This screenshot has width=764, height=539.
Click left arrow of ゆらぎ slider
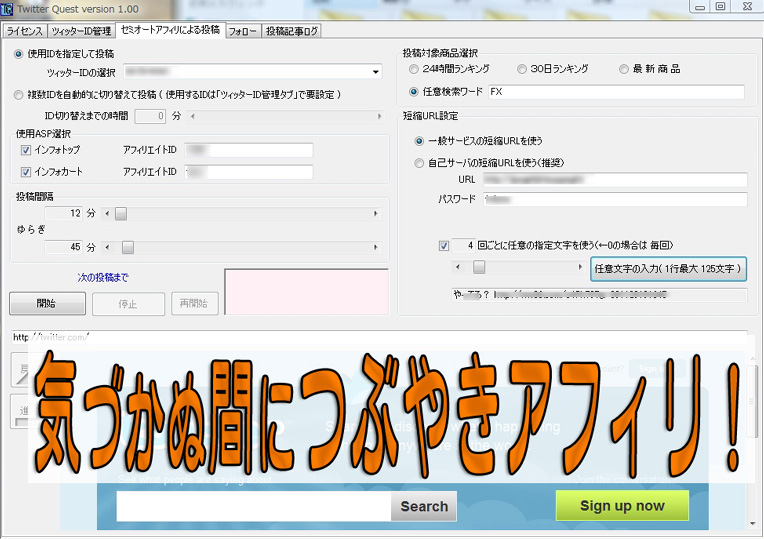[x=107, y=247]
